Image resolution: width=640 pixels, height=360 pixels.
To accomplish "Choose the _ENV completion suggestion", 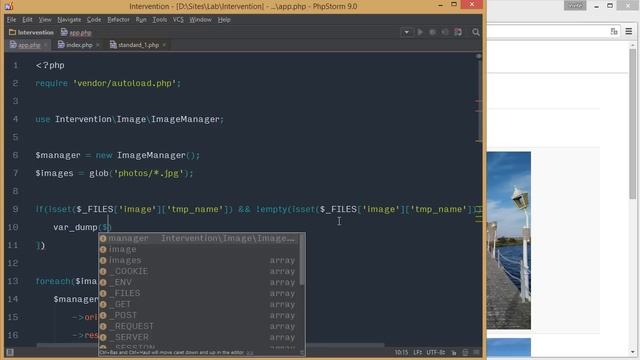I will pyautogui.click(x=199, y=282).
